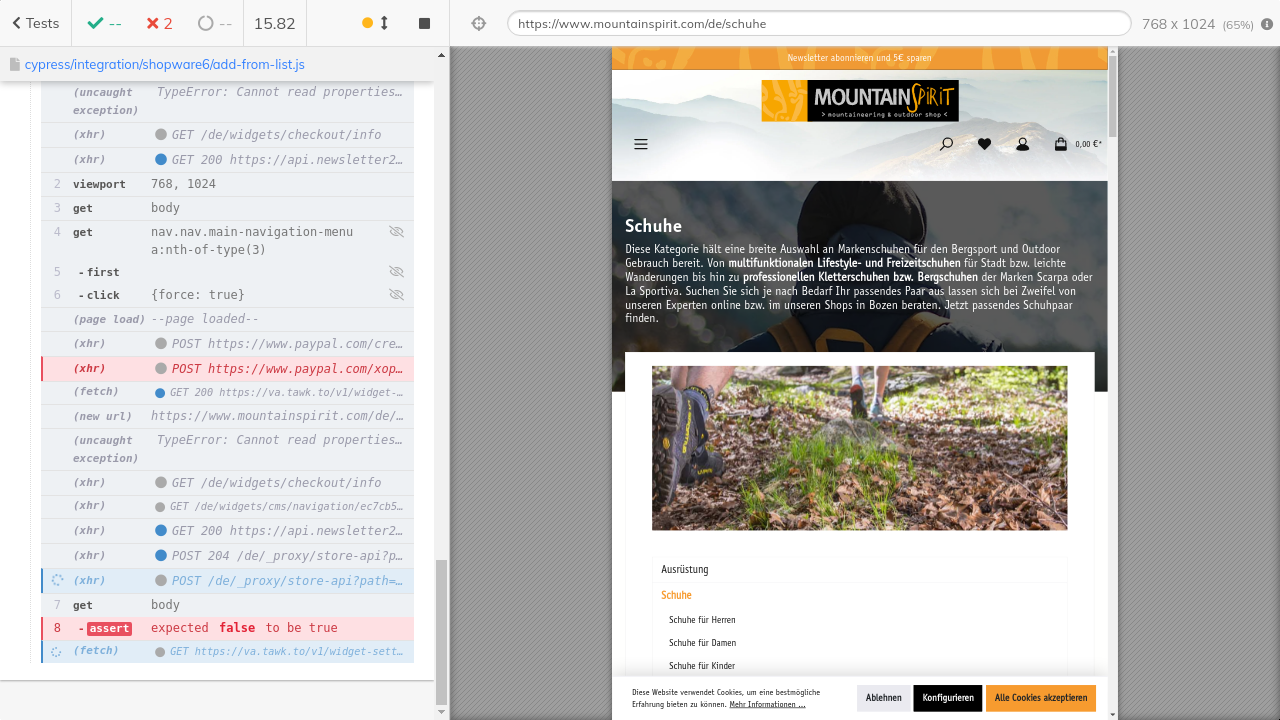The image size is (1280, 720).
Task: Select Schuhe für Herren subcategory
Action: coord(702,620)
